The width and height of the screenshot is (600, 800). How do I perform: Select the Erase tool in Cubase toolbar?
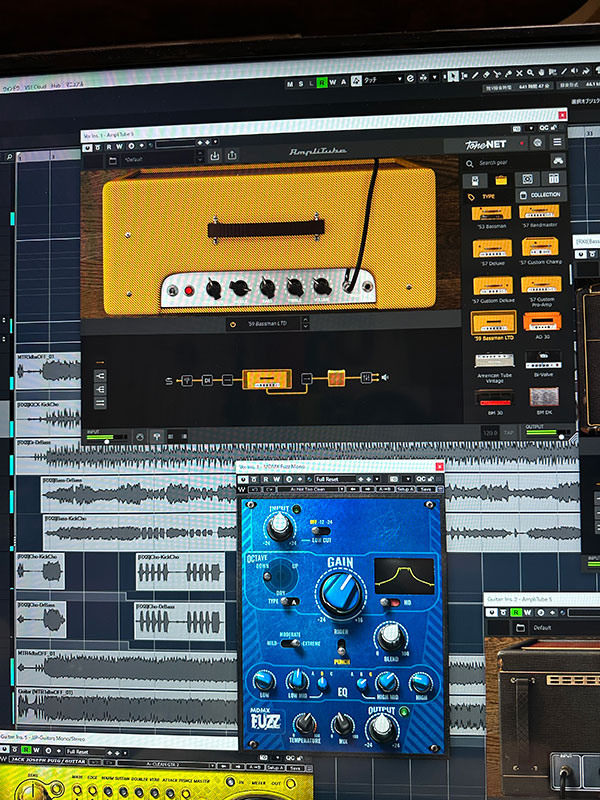point(486,74)
